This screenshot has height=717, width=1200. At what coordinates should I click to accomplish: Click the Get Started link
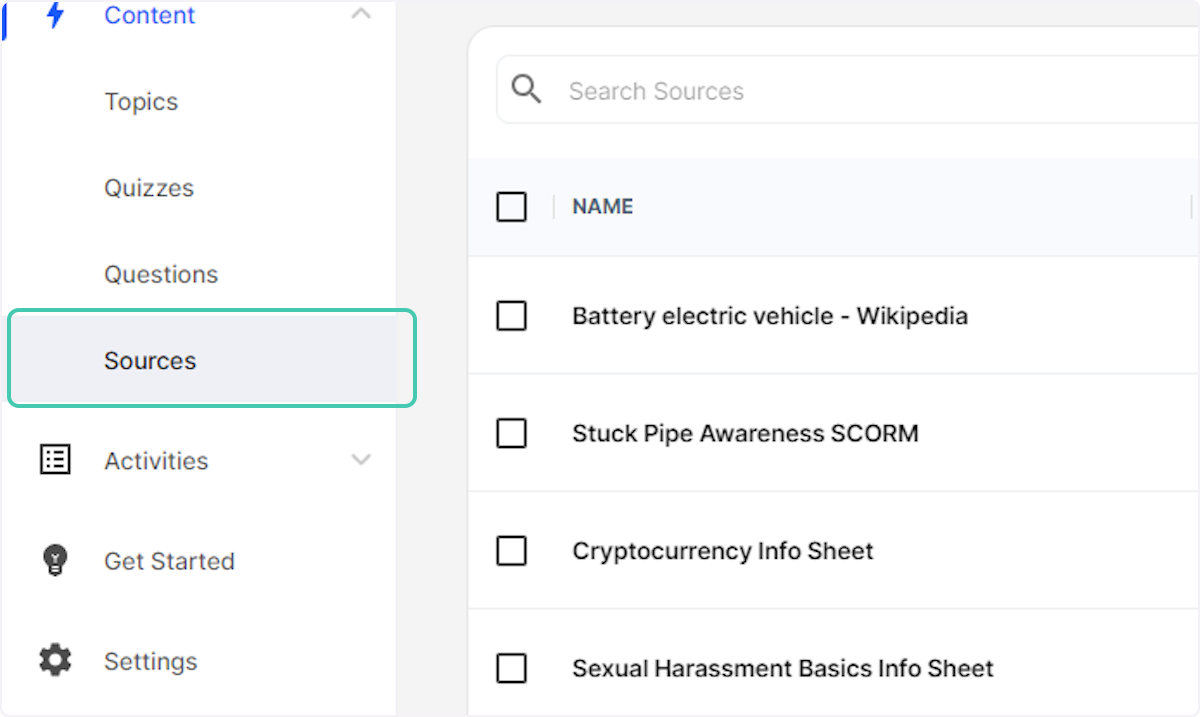tap(169, 561)
